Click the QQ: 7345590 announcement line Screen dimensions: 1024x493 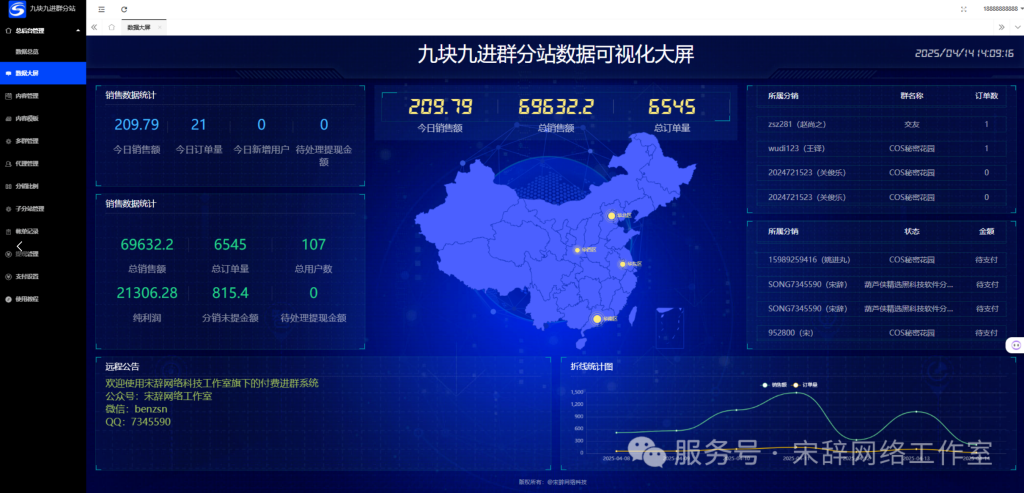point(138,422)
